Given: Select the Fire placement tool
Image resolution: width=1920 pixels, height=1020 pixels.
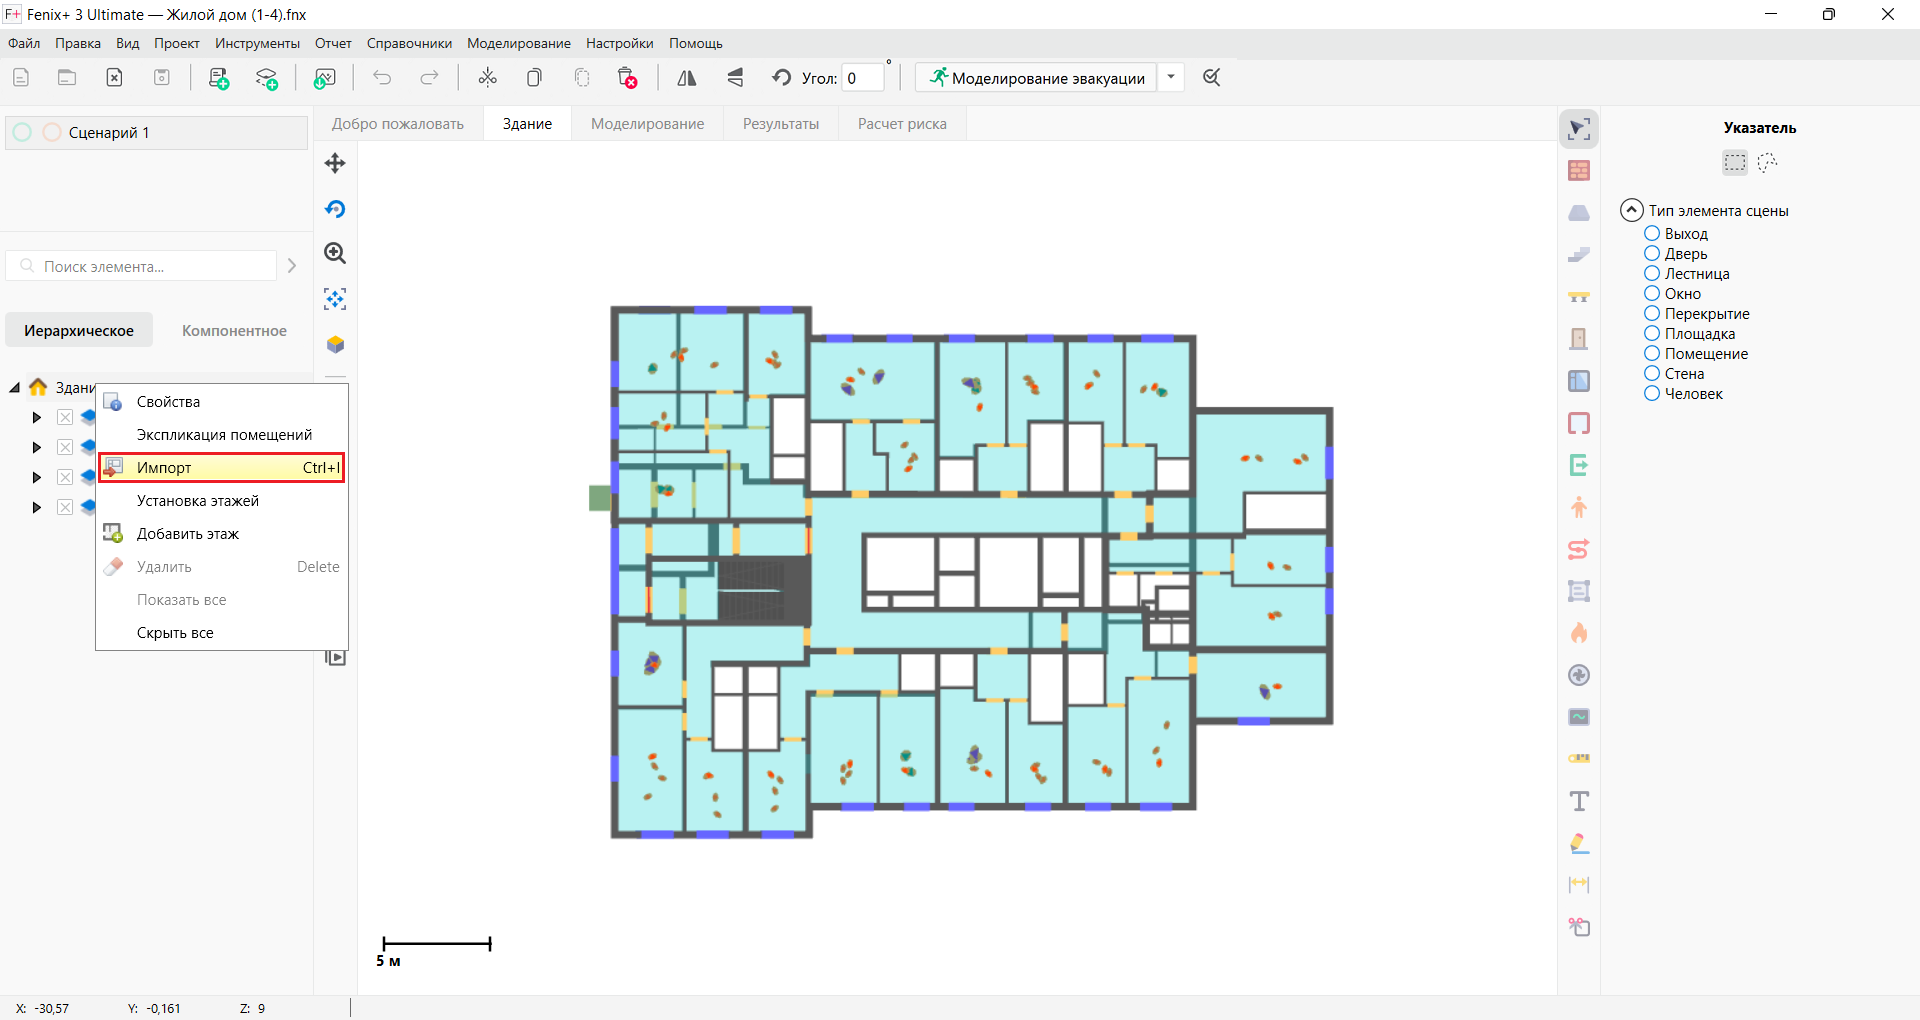Looking at the screenshot, I should click(1580, 632).
